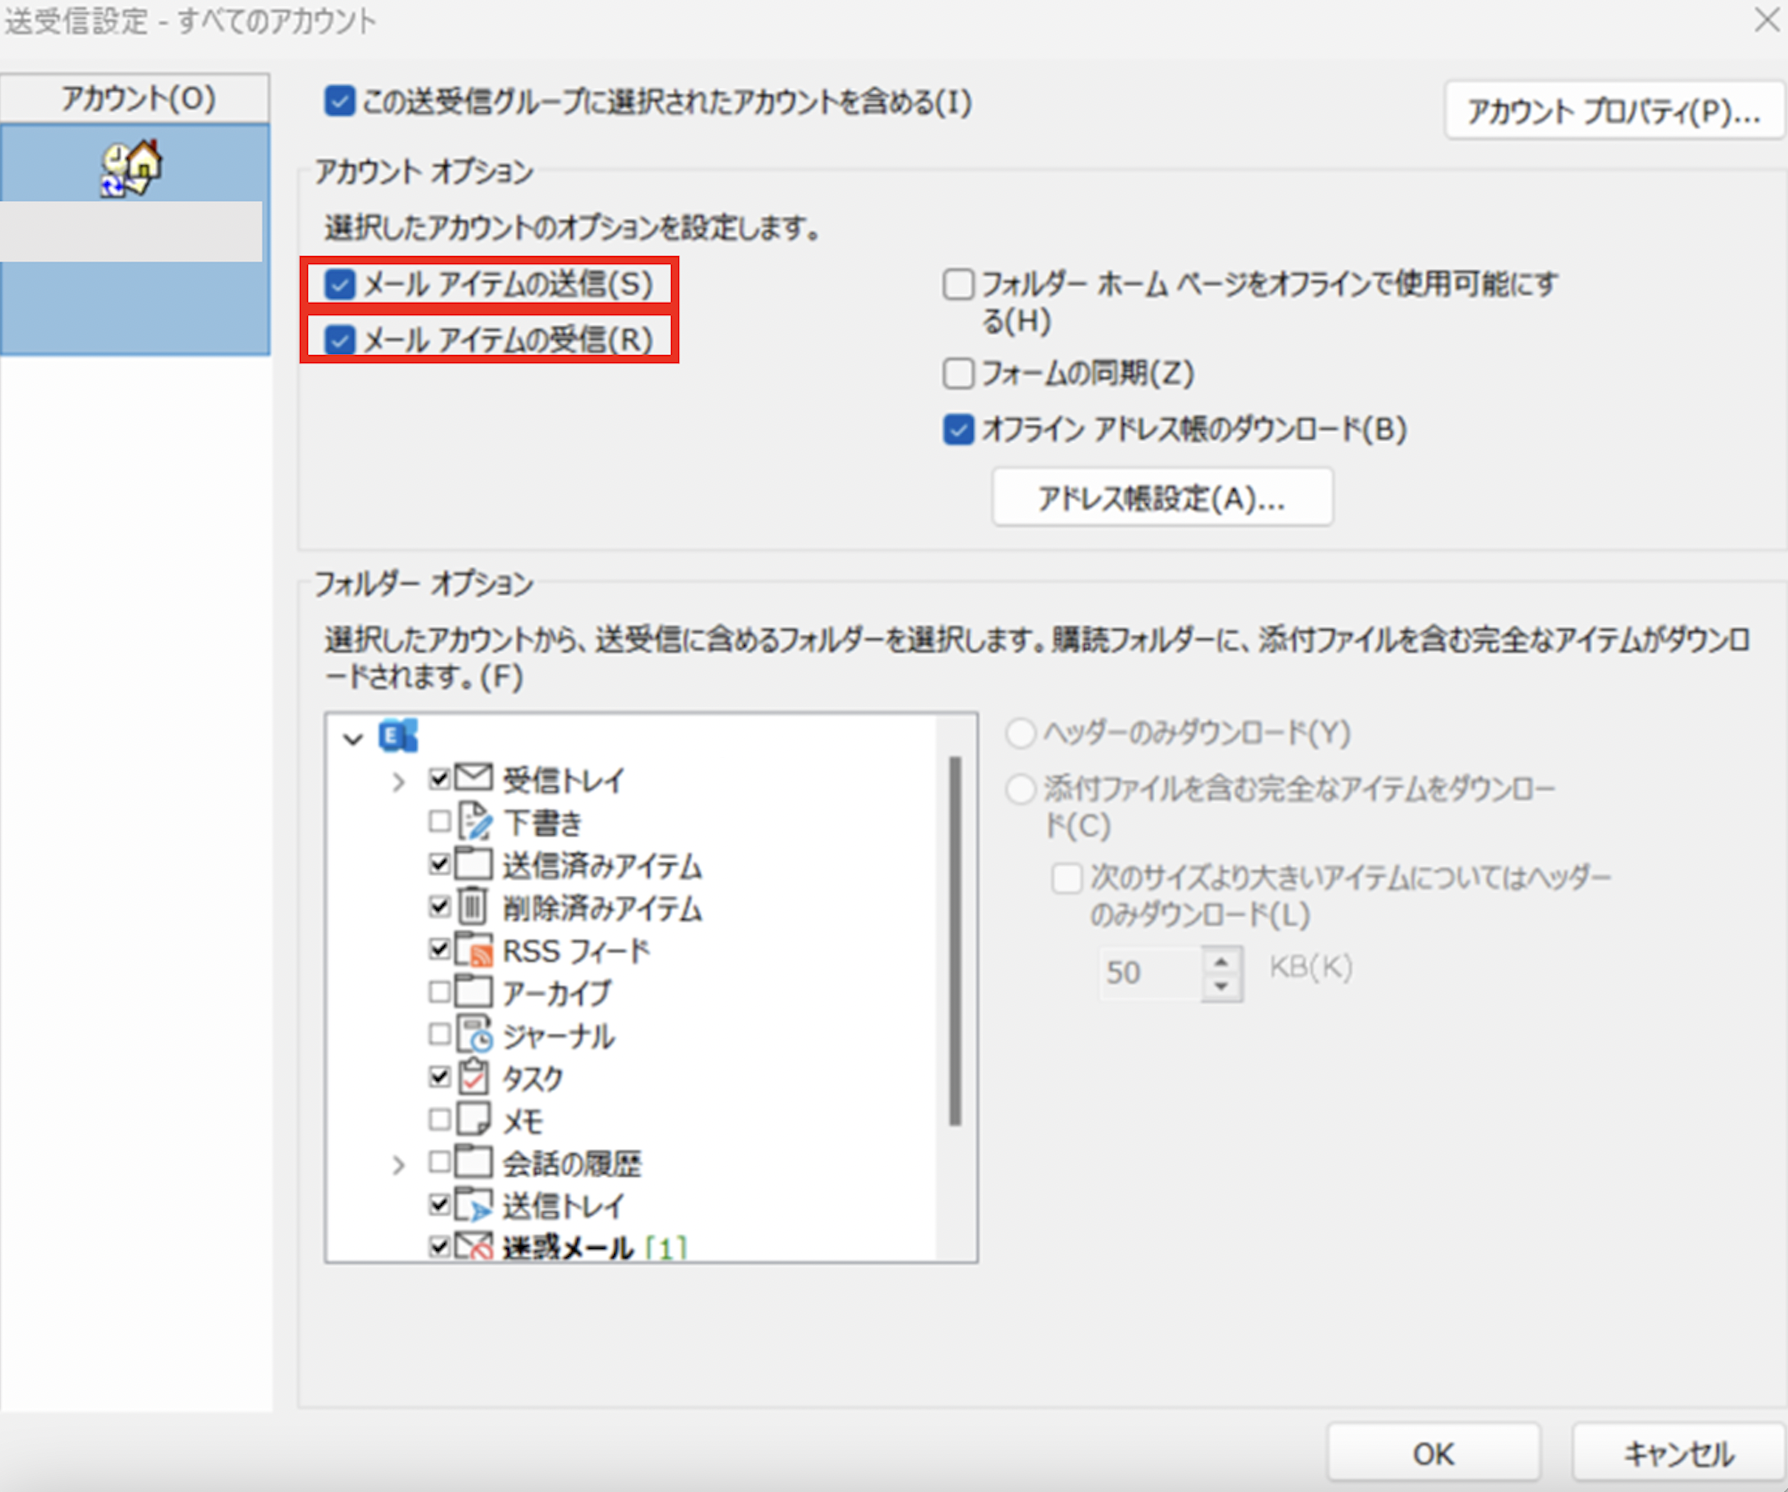Click the 削除済みアイテム trash icon

(x=473, y=907)
